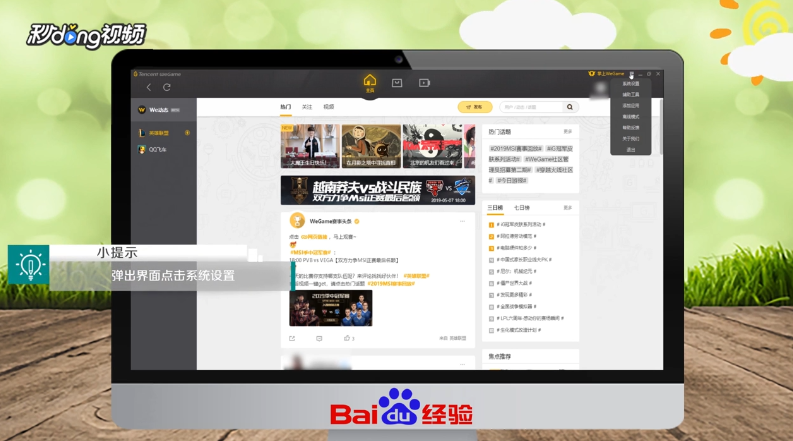793x441 pixels.
Task: Select 添加应用 in the dropdown menu
Action: coord(631,106)
